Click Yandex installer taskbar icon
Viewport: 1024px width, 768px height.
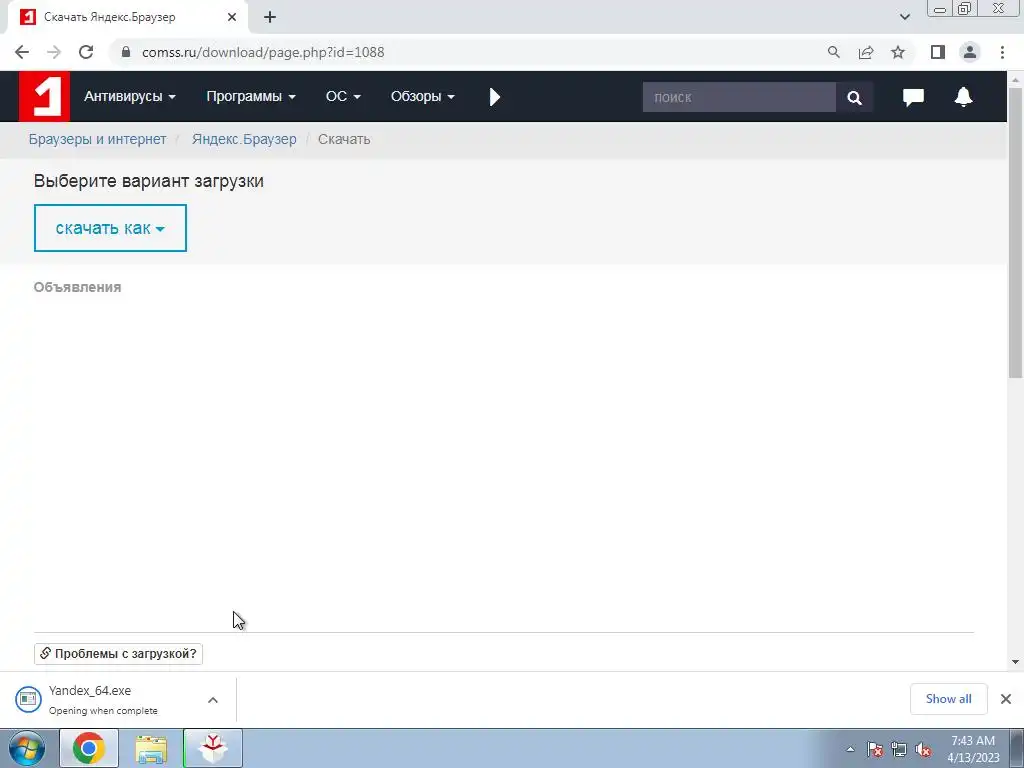213,748
